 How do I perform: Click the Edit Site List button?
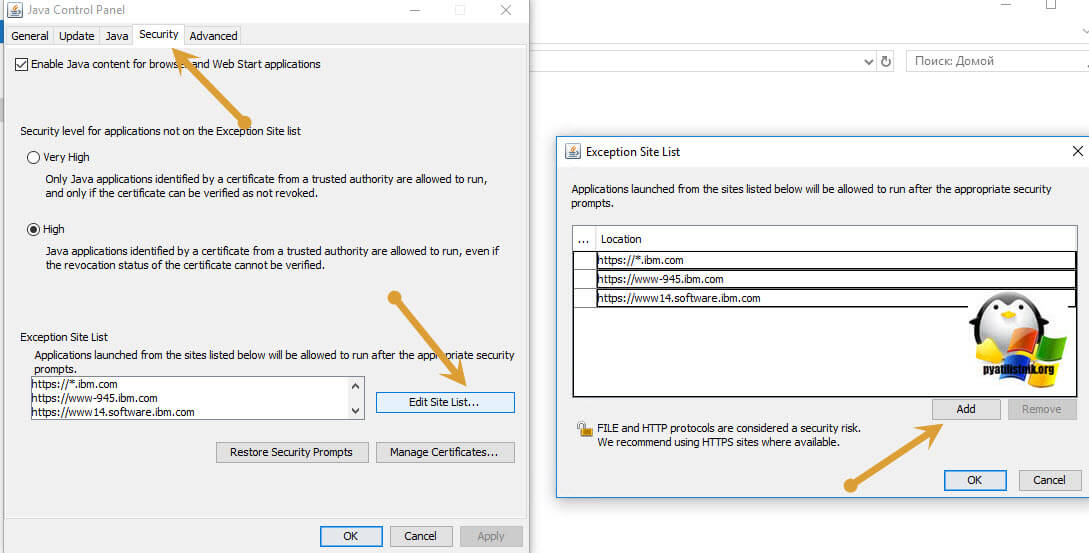445,402
